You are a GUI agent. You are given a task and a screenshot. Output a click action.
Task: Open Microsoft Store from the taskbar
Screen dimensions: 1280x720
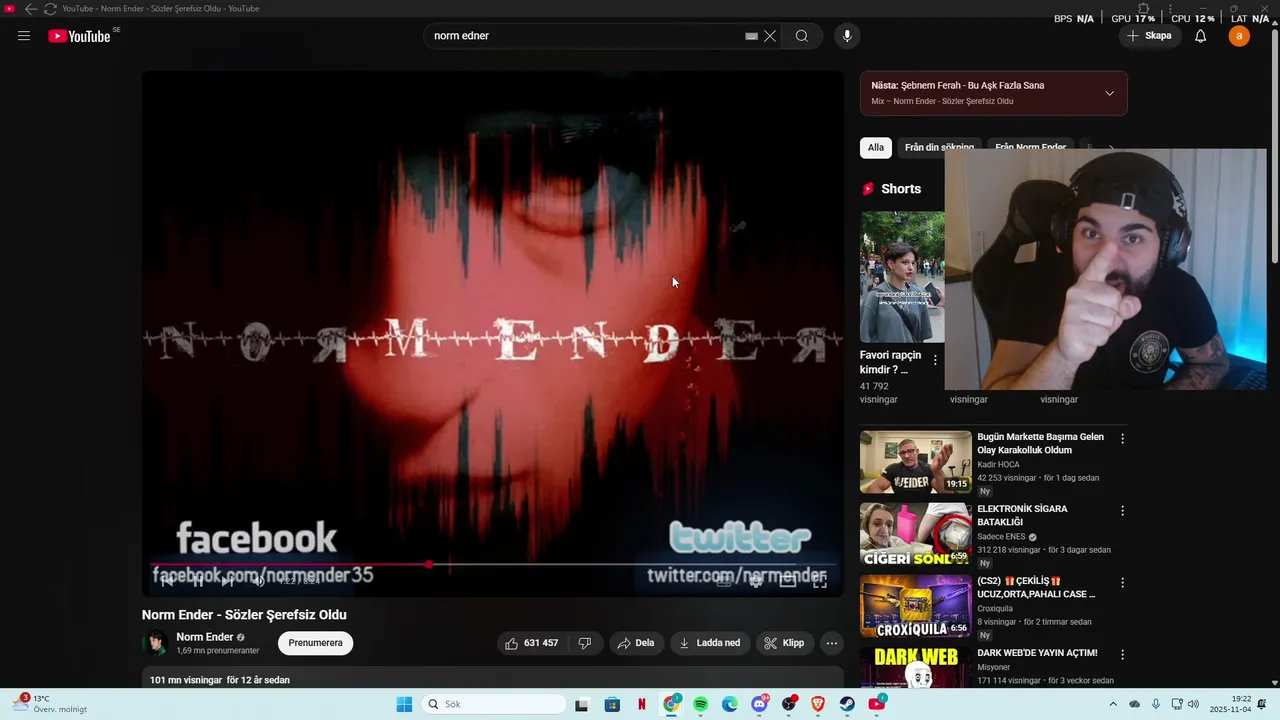(612, 704)
